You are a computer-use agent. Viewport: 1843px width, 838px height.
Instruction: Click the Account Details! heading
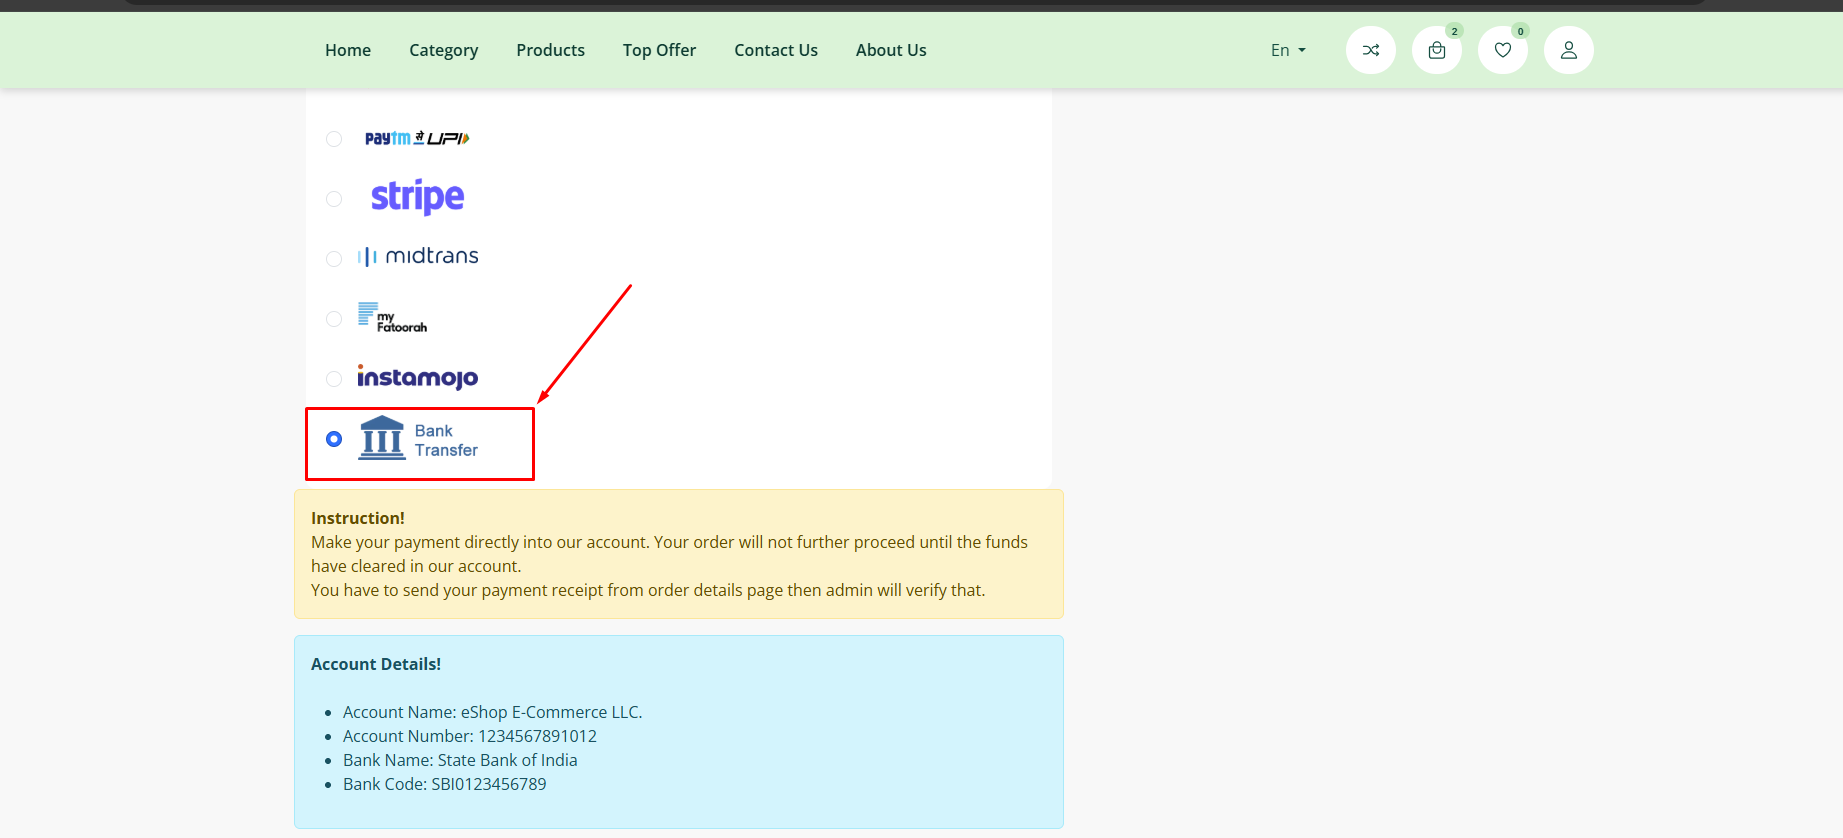tap(376, 664)
